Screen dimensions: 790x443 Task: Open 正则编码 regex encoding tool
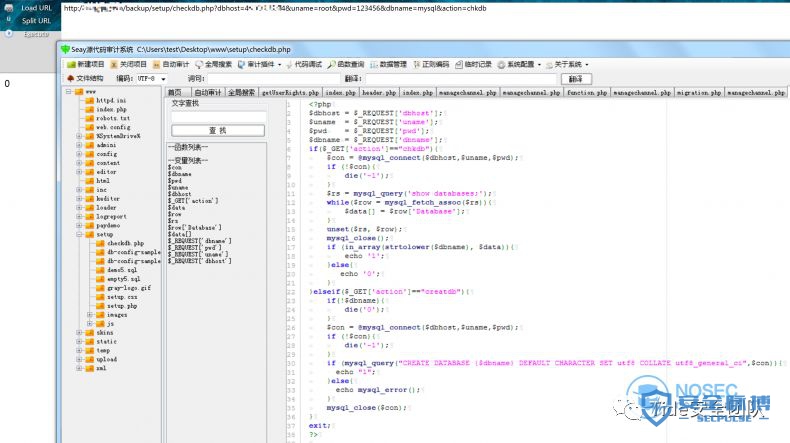pyautogui.click(x=431, y=65)
